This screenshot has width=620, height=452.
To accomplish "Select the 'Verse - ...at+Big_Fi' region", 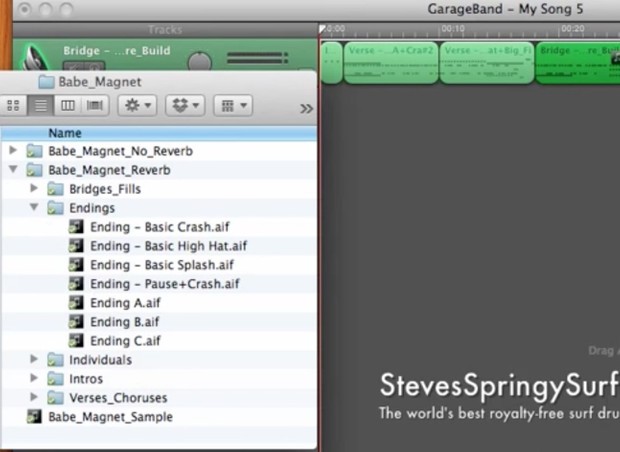I will coord(487,62).
